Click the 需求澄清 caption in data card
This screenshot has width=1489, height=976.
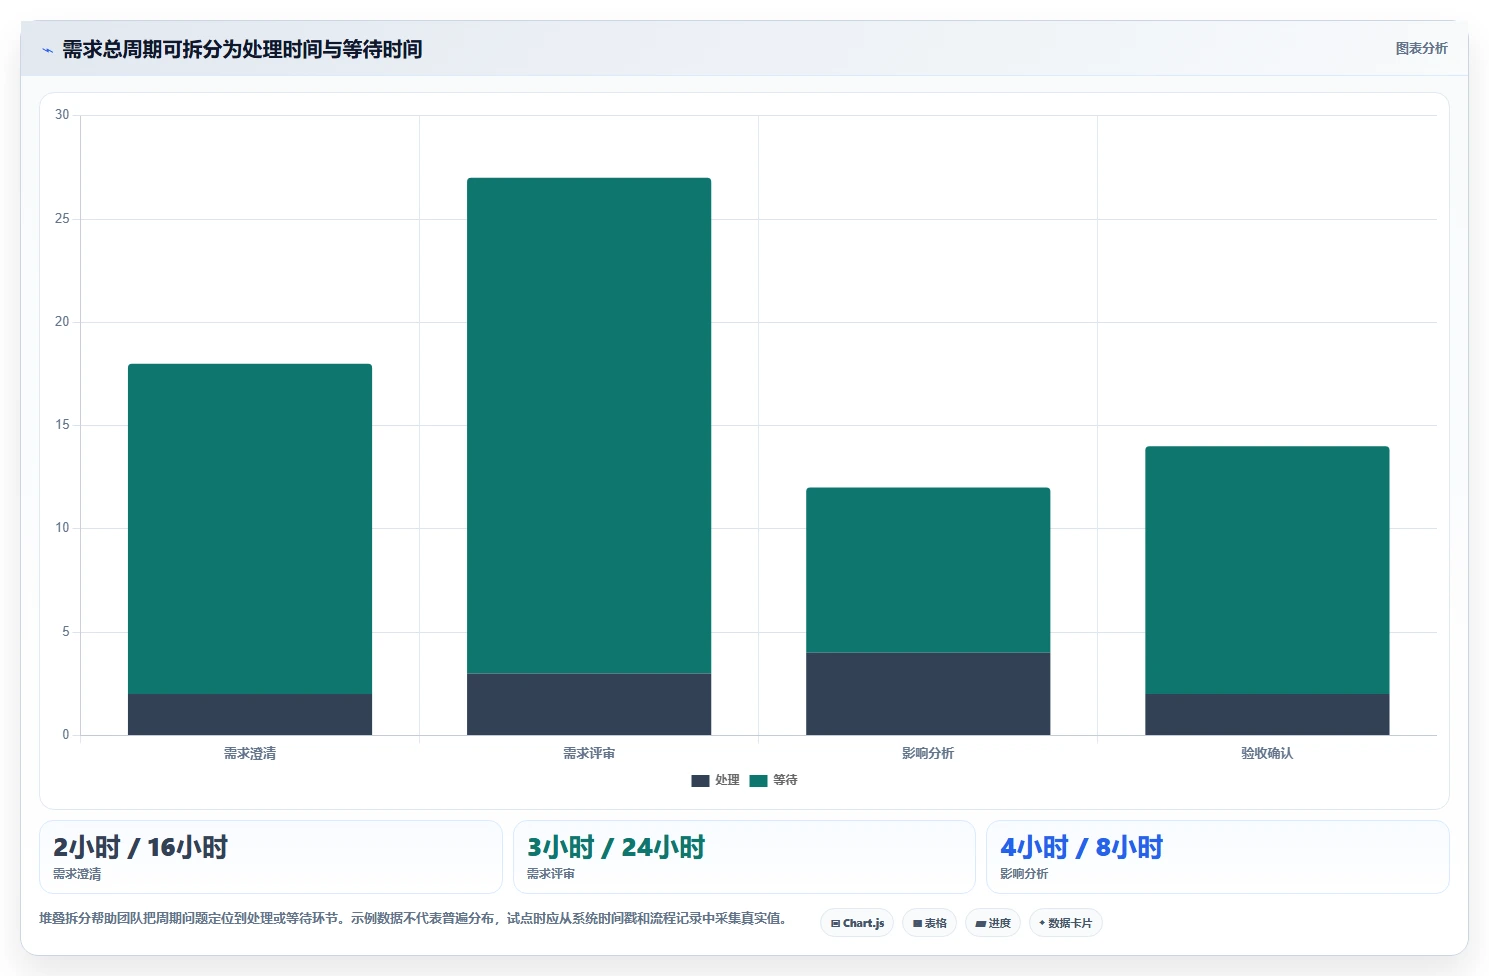click(77, 874)
